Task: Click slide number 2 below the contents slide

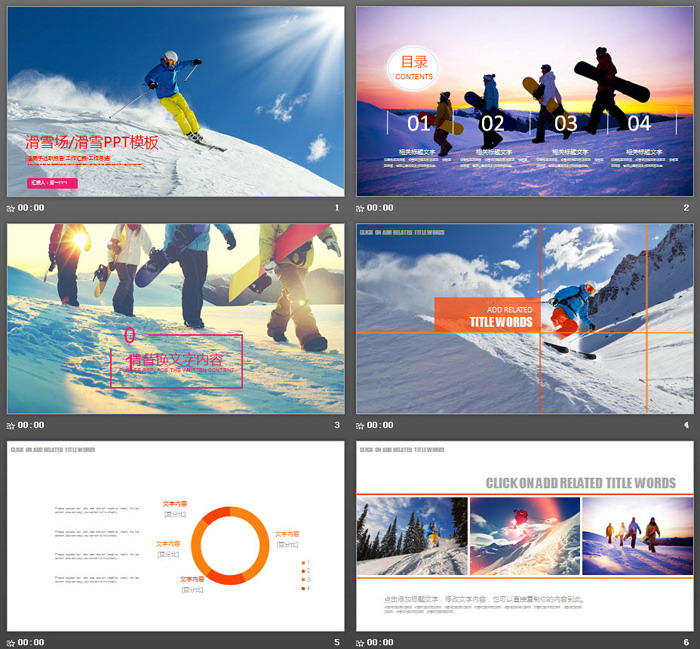Action: (686, 209)
